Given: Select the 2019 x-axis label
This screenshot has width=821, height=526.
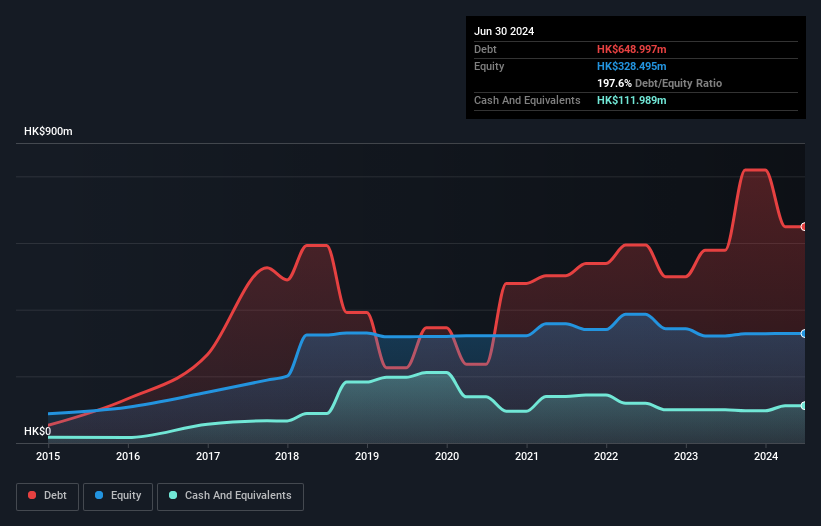Looking at the screenshot, I should 367,456.
